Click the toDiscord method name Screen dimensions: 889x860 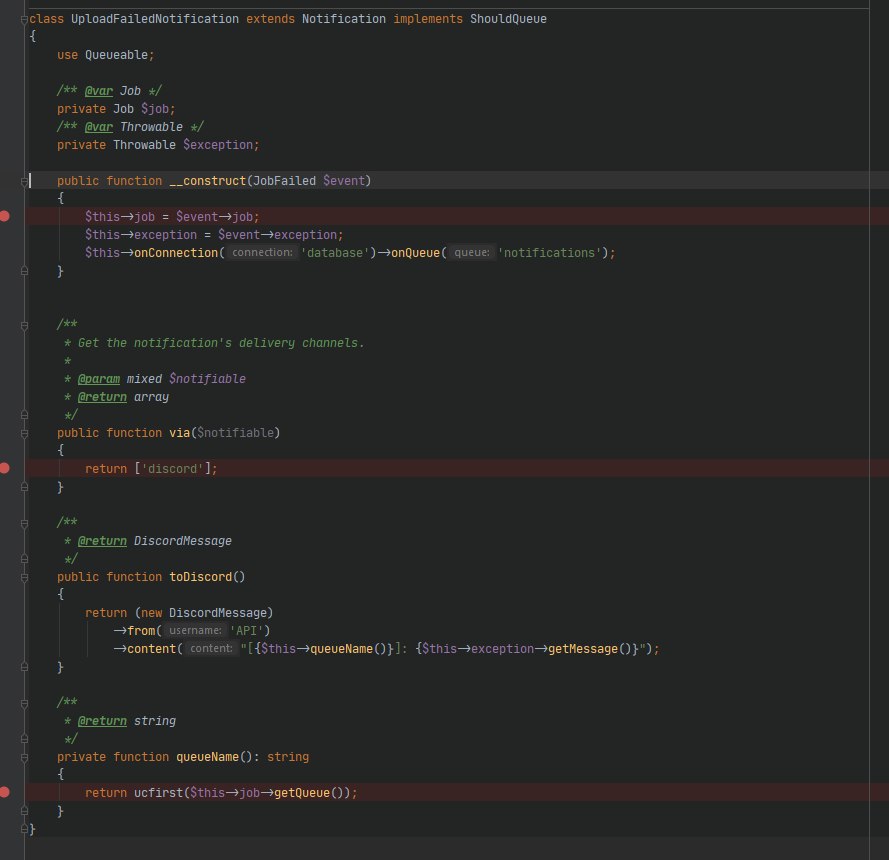[201, 577]
